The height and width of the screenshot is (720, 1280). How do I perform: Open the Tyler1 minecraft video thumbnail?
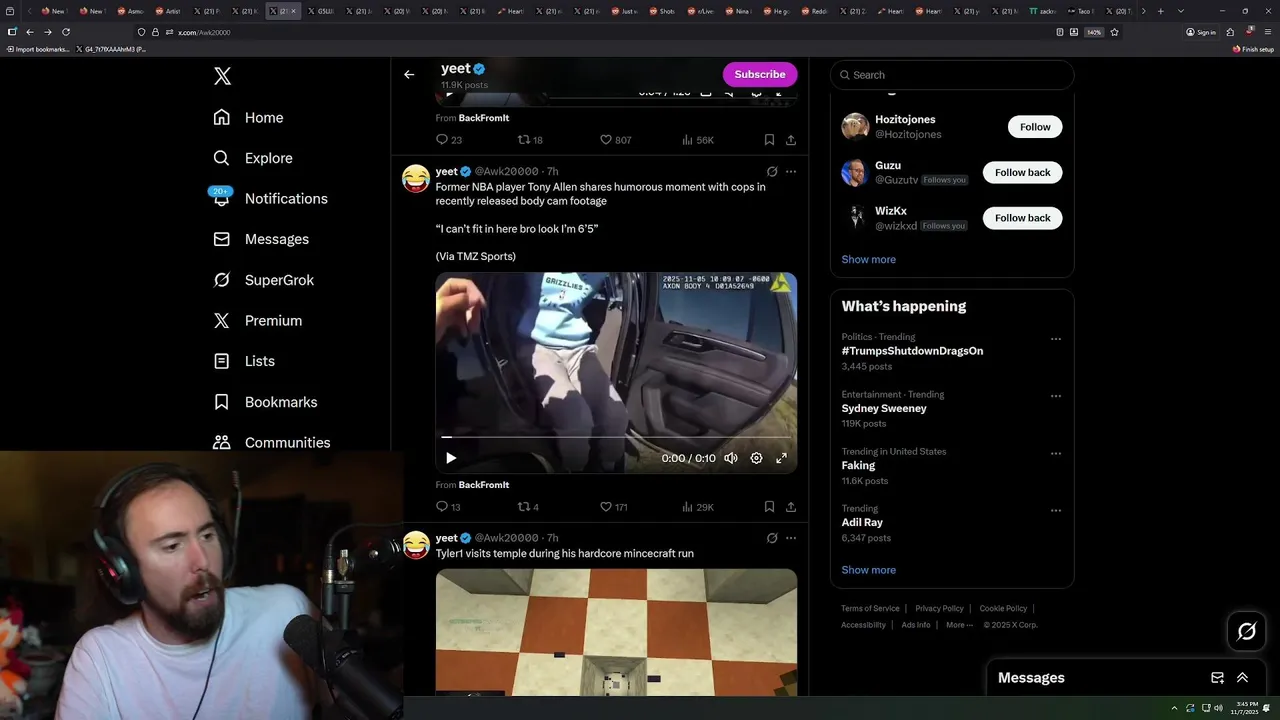click(616, 632)
